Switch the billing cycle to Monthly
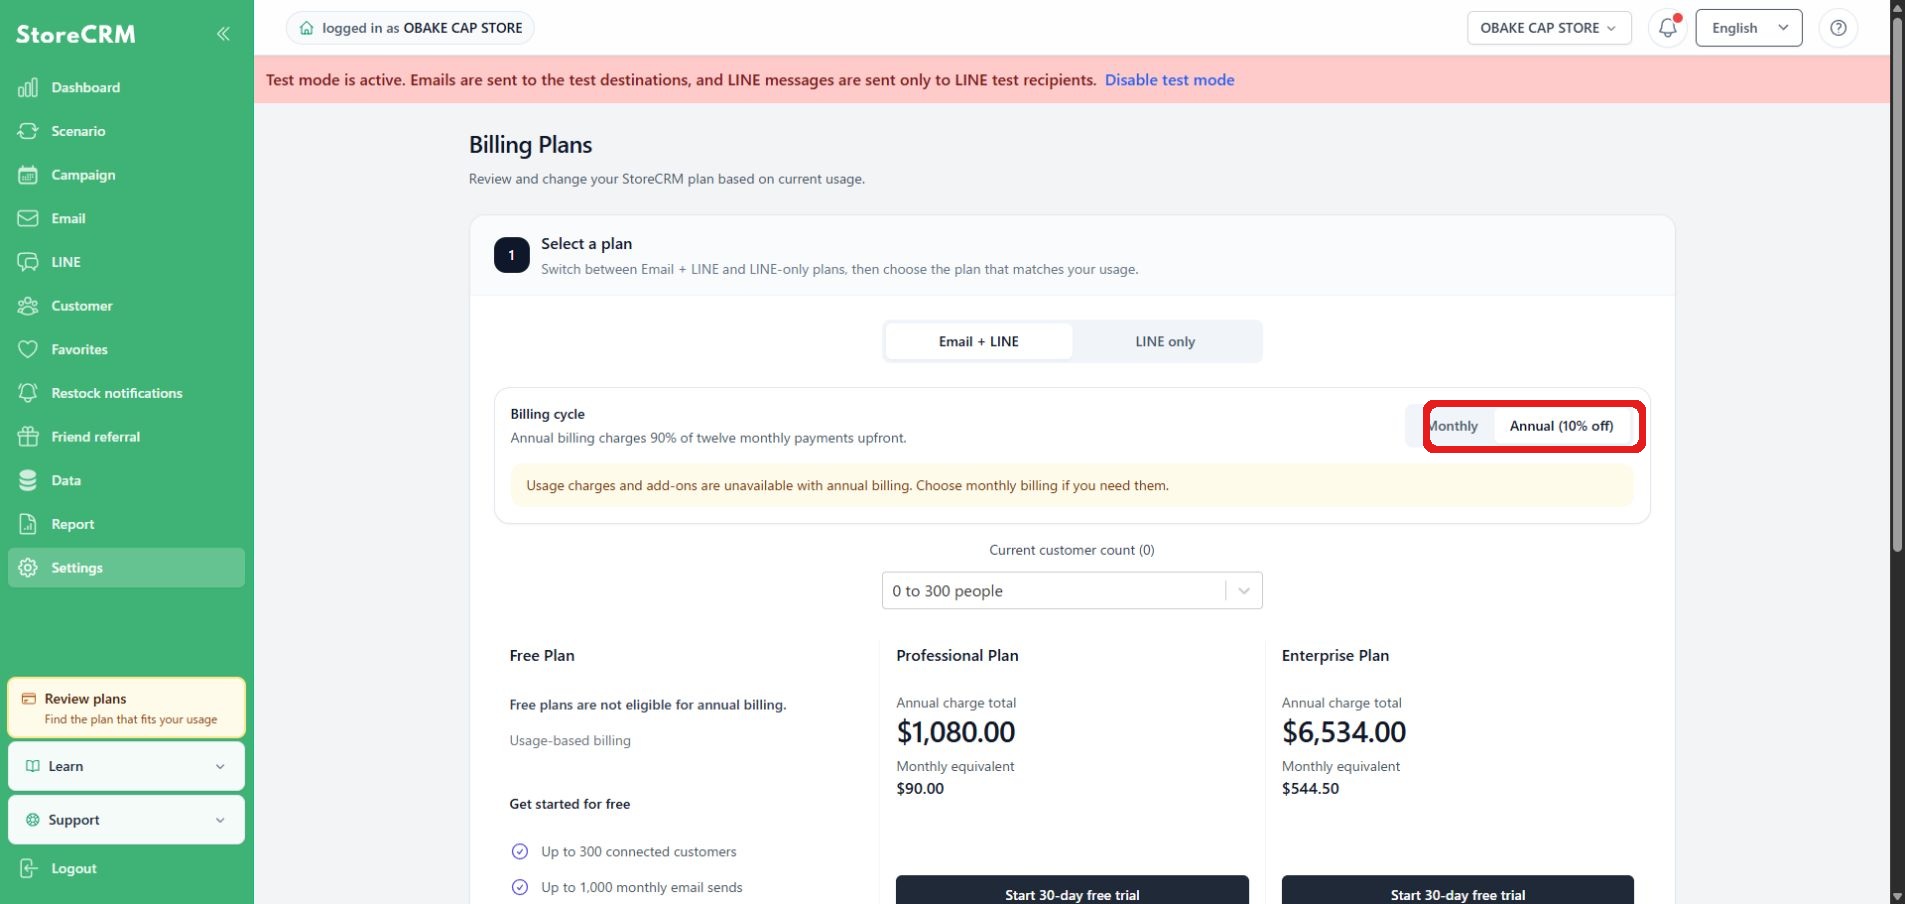Image resolution: width=1905 pixels, height=904 pixels. coord(1452,426)
